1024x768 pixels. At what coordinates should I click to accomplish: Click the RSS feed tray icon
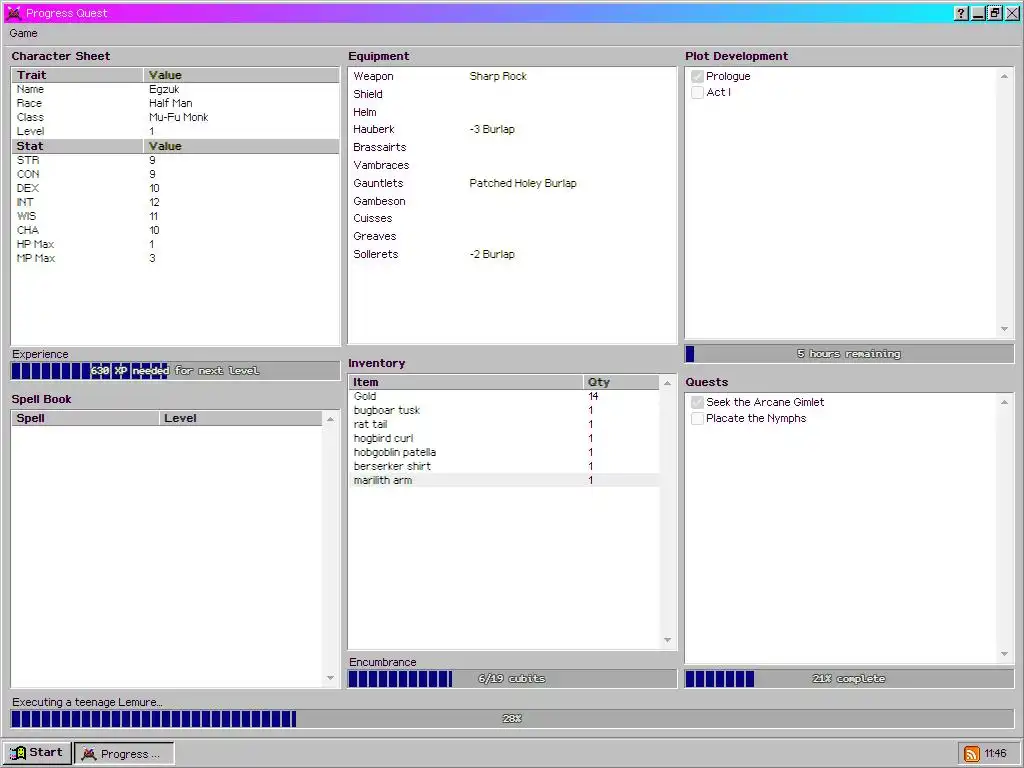tap(972, 754)
